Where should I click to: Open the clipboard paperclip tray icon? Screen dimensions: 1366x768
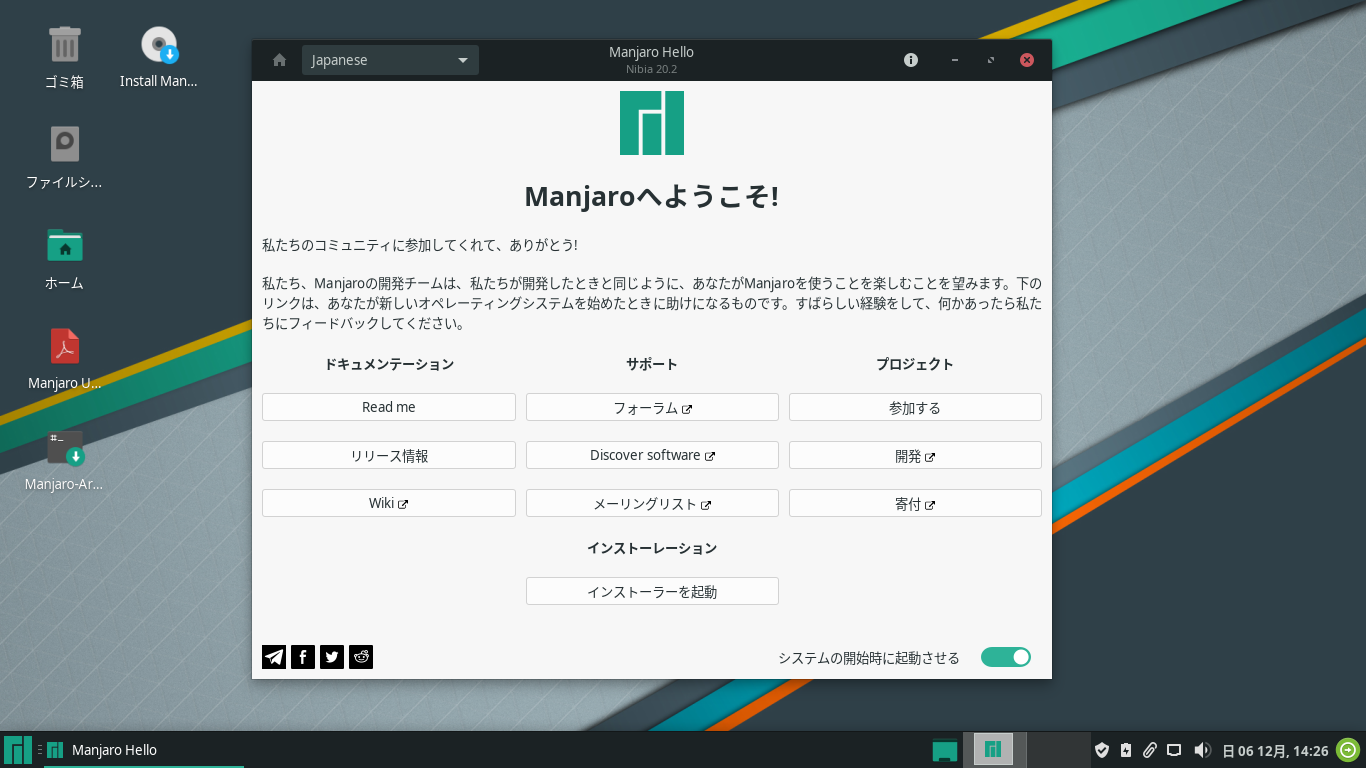(1150, 750)
